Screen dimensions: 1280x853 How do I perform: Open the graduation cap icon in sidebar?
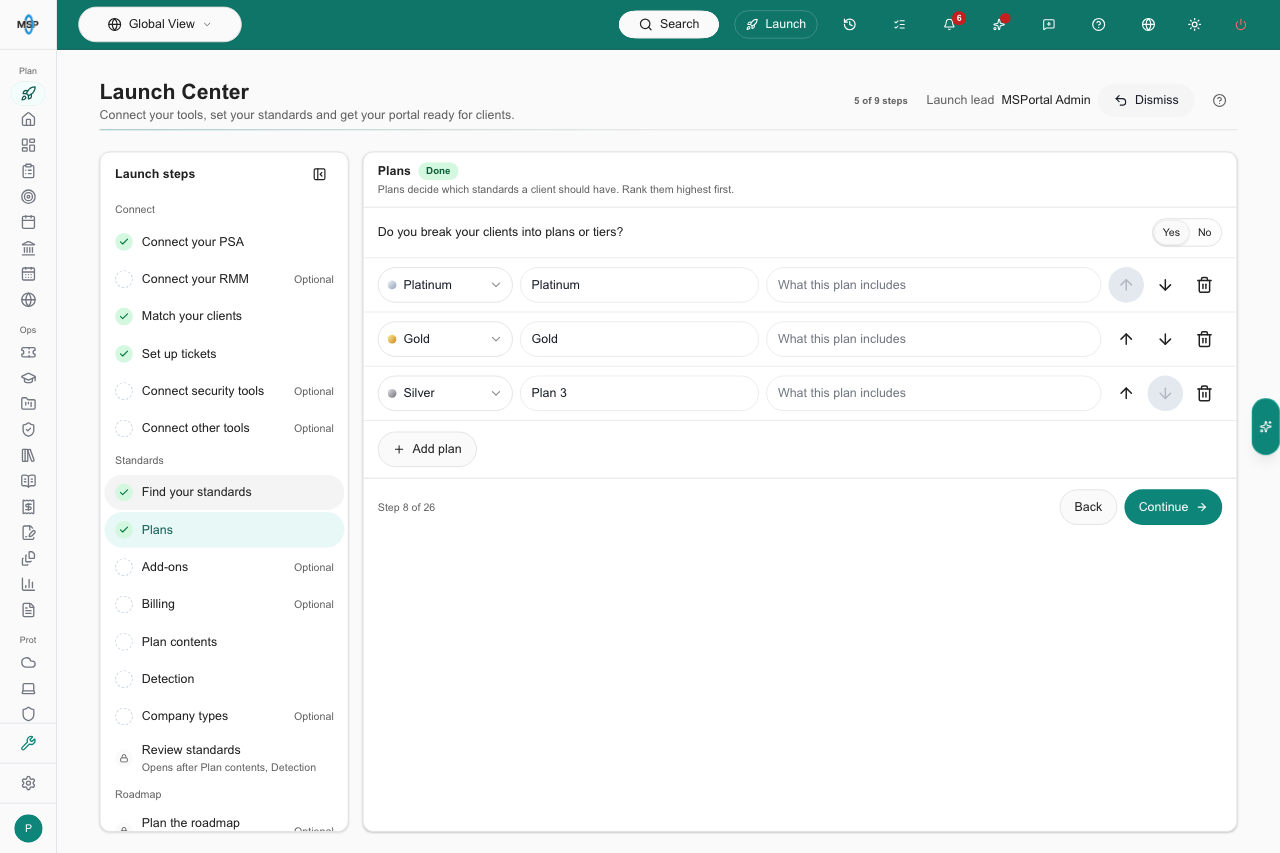[28, 378]
